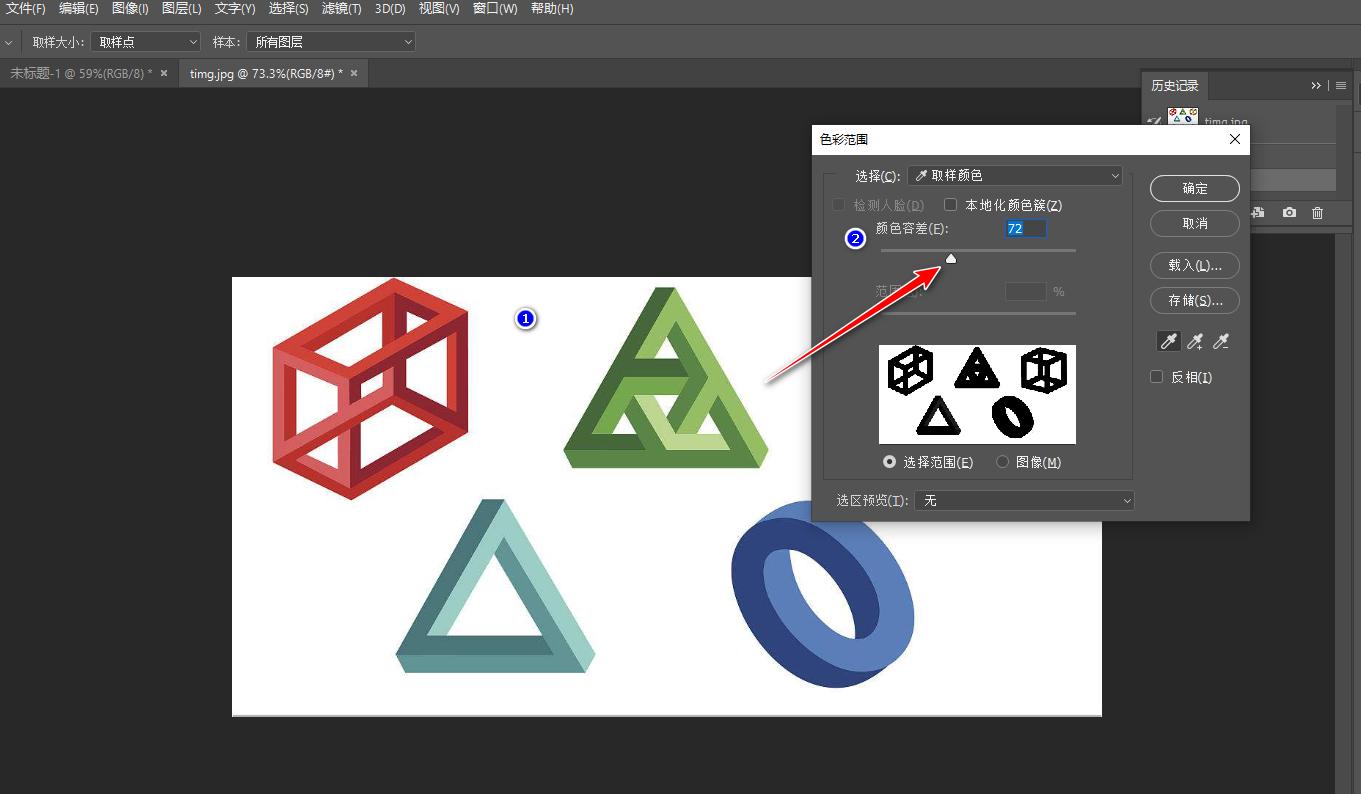1361x794 pixels.
Task: Enable the 本地化颜色簇 checkbox
Action: coord(951,205)
